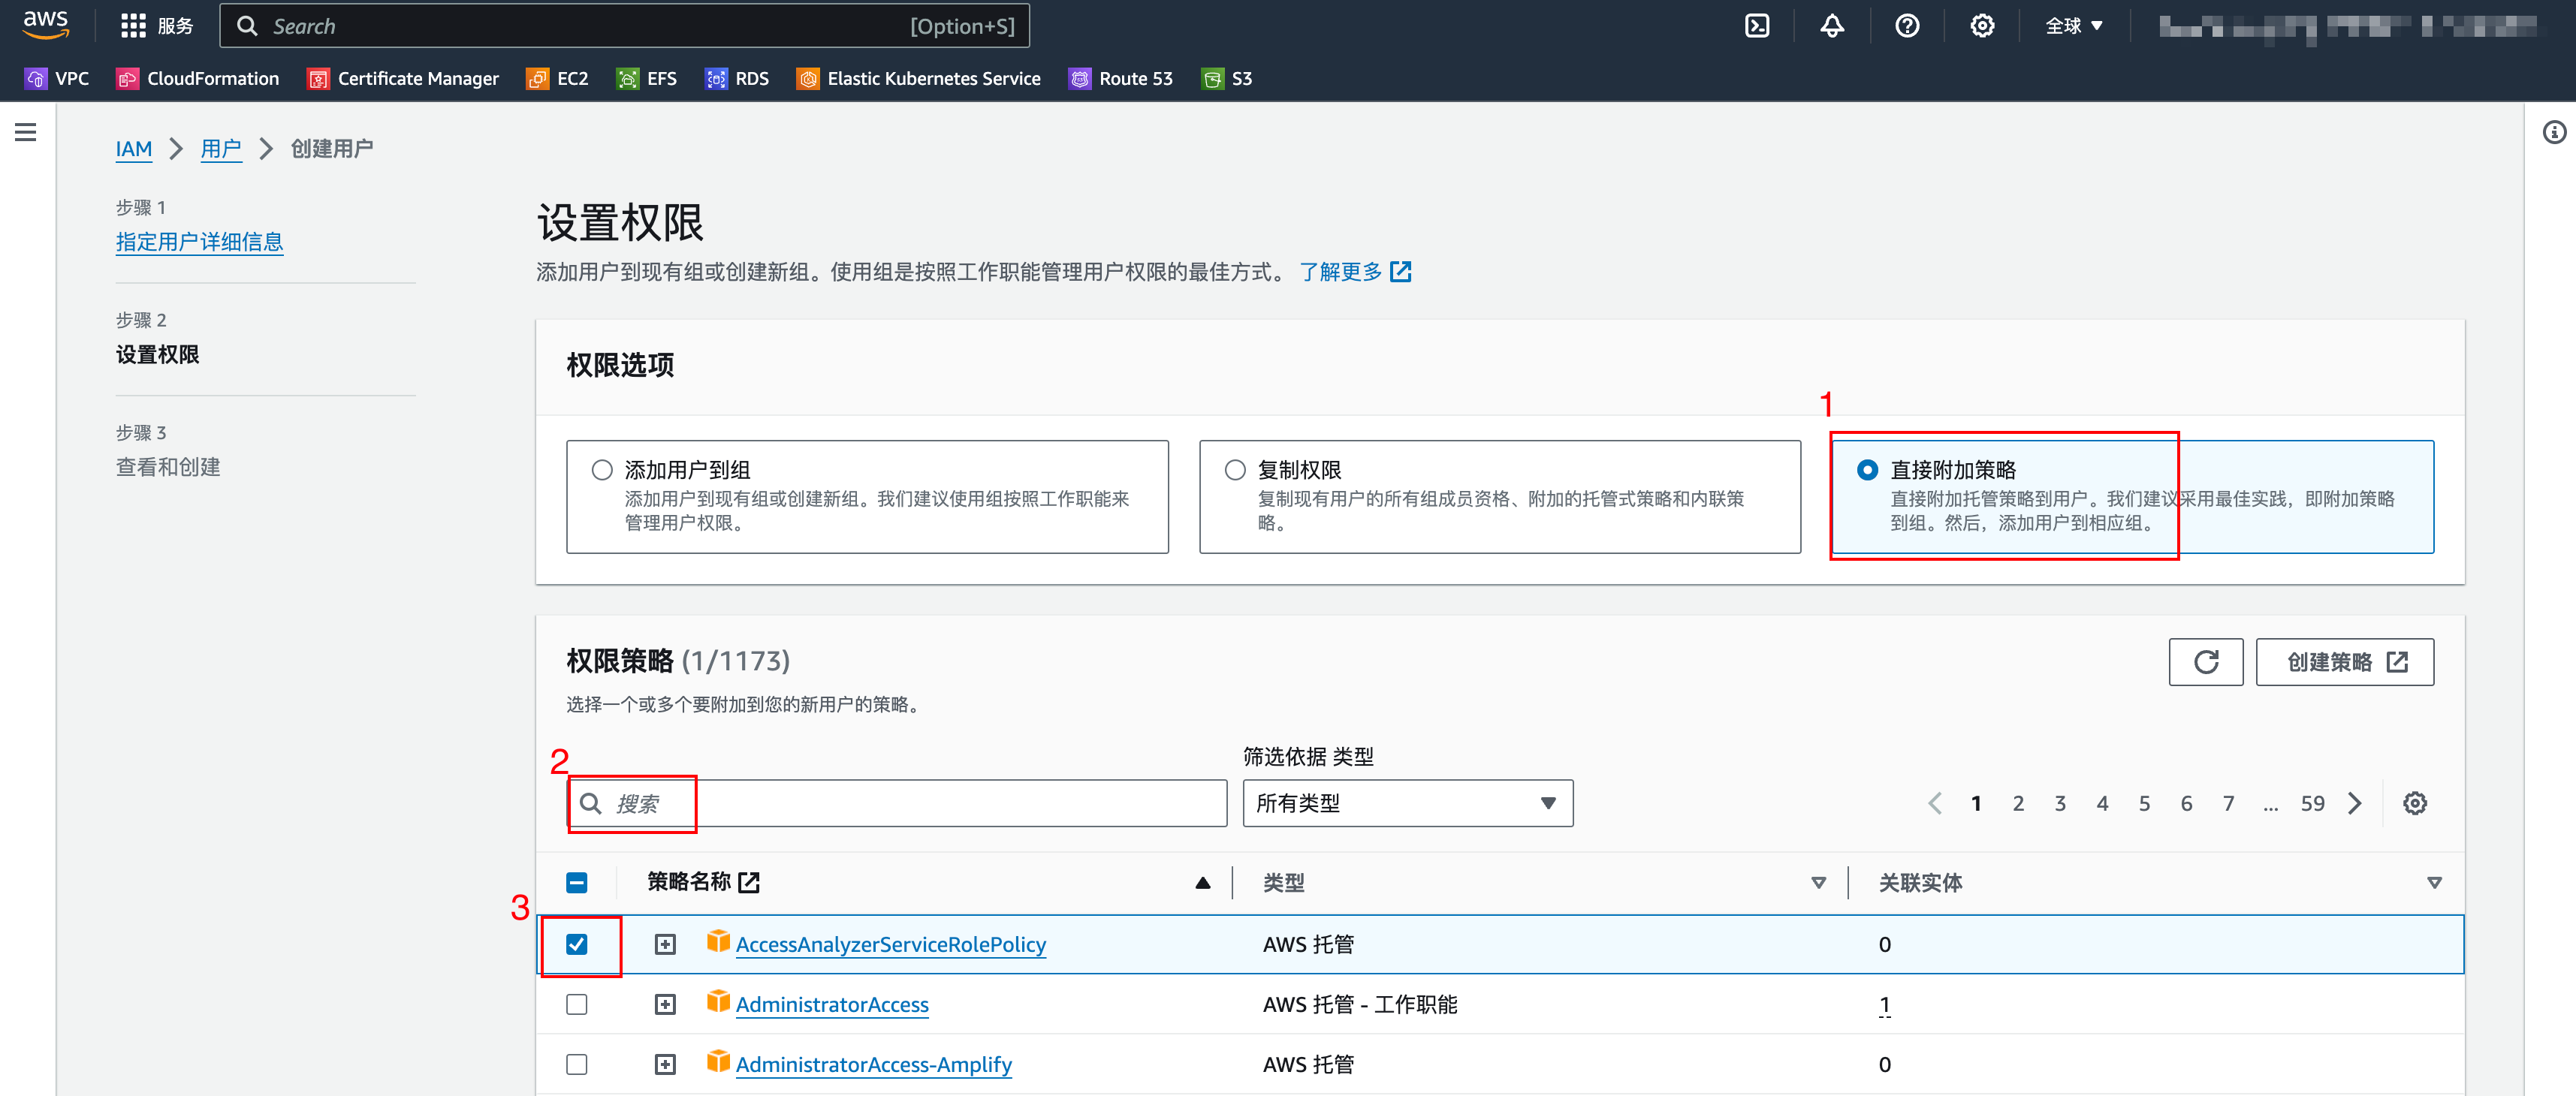Open CloudFormation shortcut in favorites bar

(198, 78)
